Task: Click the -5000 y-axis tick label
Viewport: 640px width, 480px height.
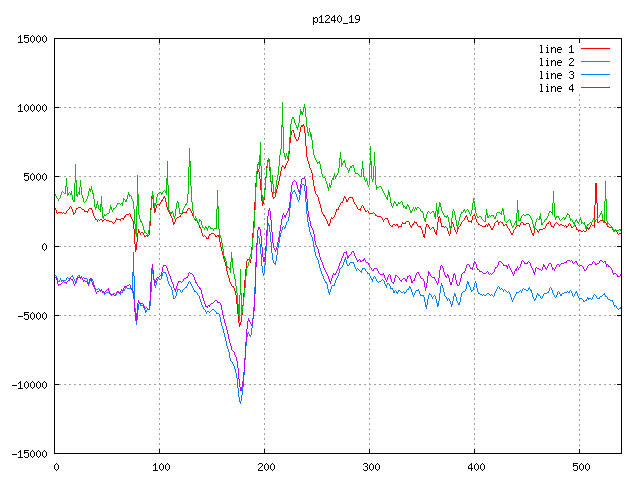Action: (x=32, y=315)
